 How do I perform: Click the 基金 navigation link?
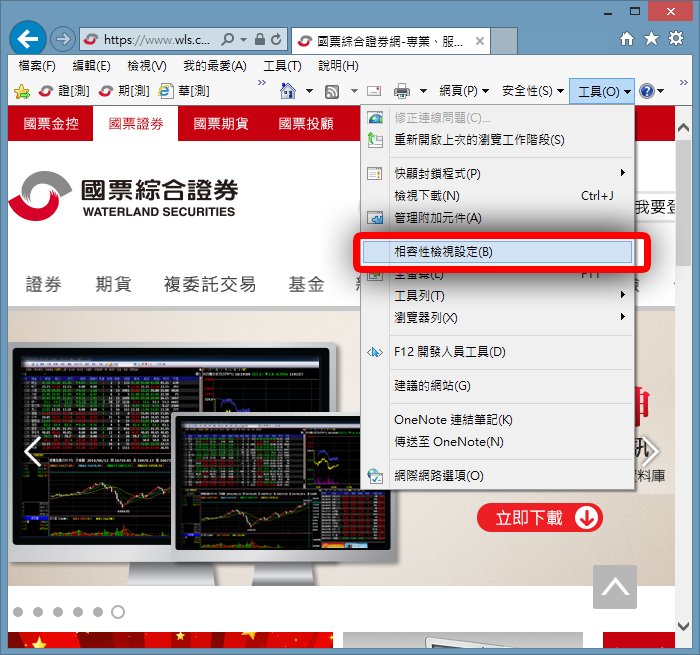pyautogui.click(x=306, y=284)
